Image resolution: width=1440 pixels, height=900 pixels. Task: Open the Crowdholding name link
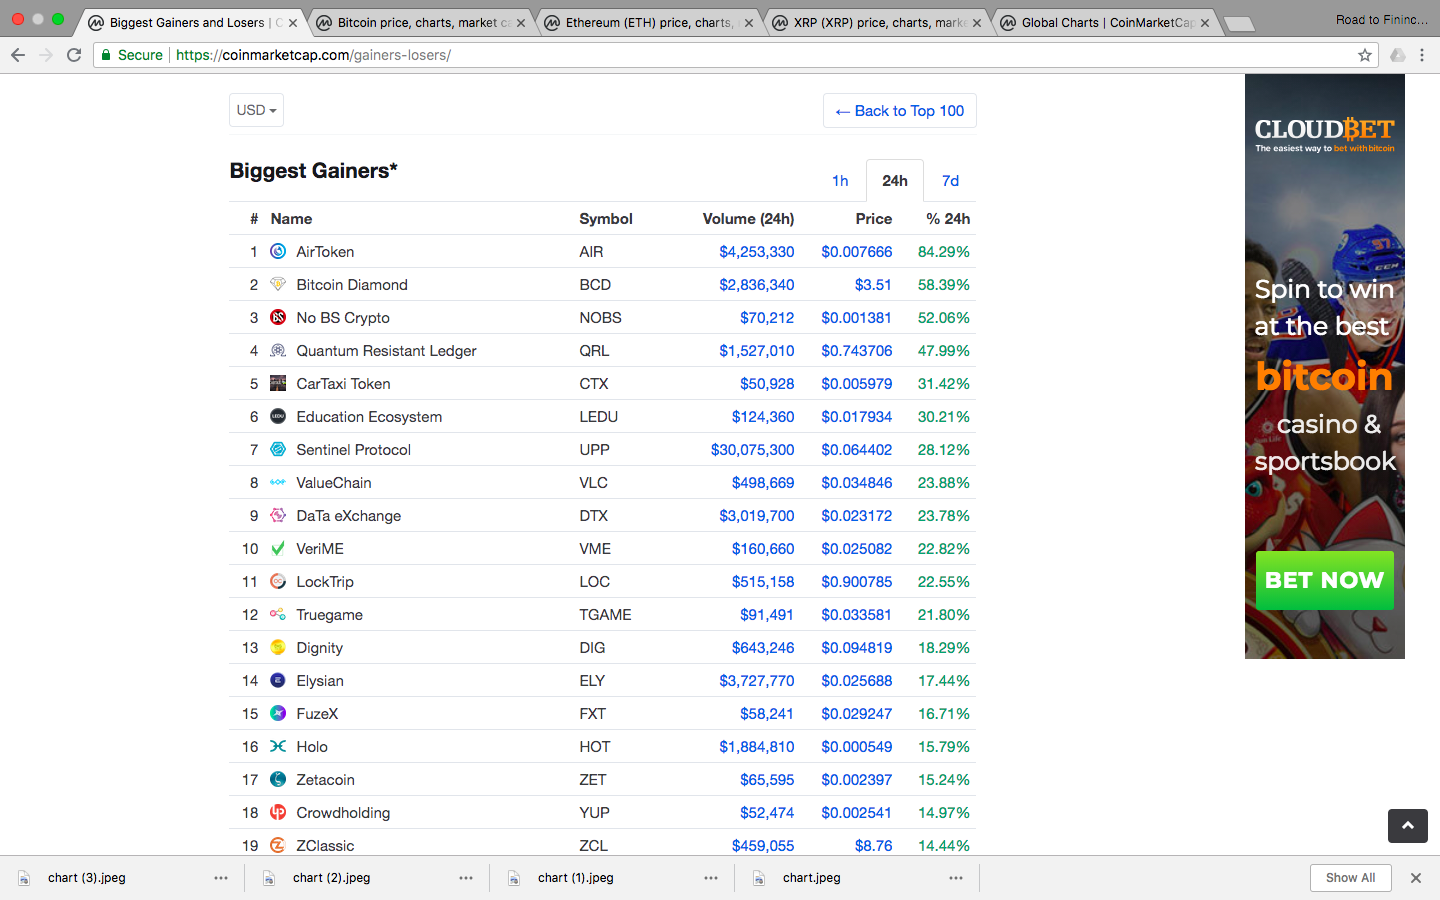pos(343,813)
